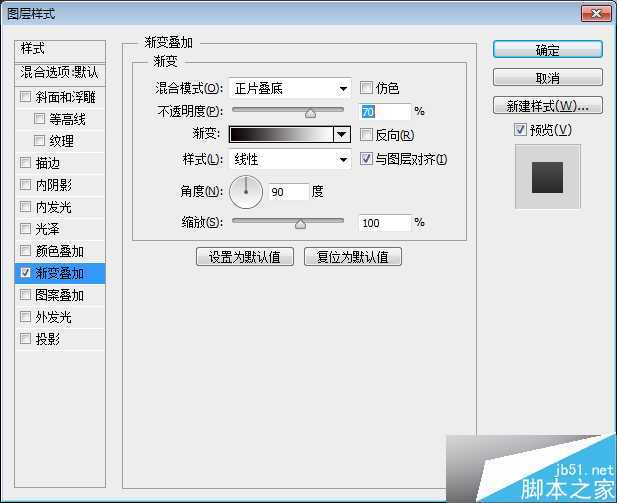Select 混合选项 blending options entry
Image resolution: width=617 pixels, height=503 pixels.
[x=61, y=73]
